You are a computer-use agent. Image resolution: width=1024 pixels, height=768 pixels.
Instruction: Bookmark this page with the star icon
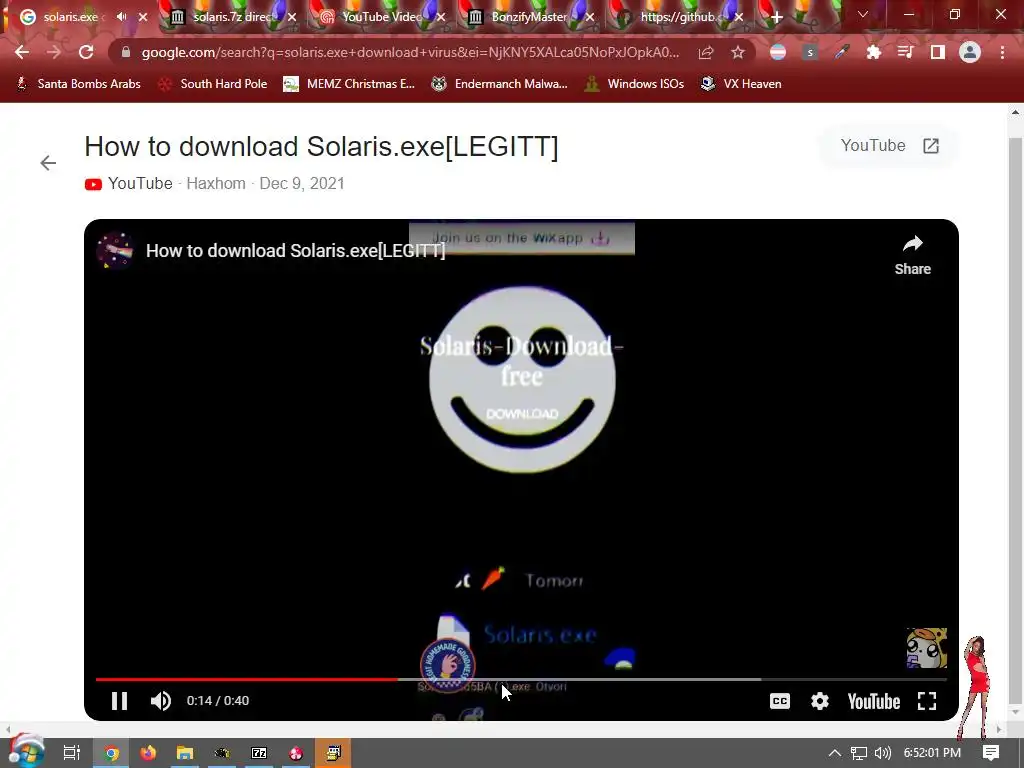point(738,52)
